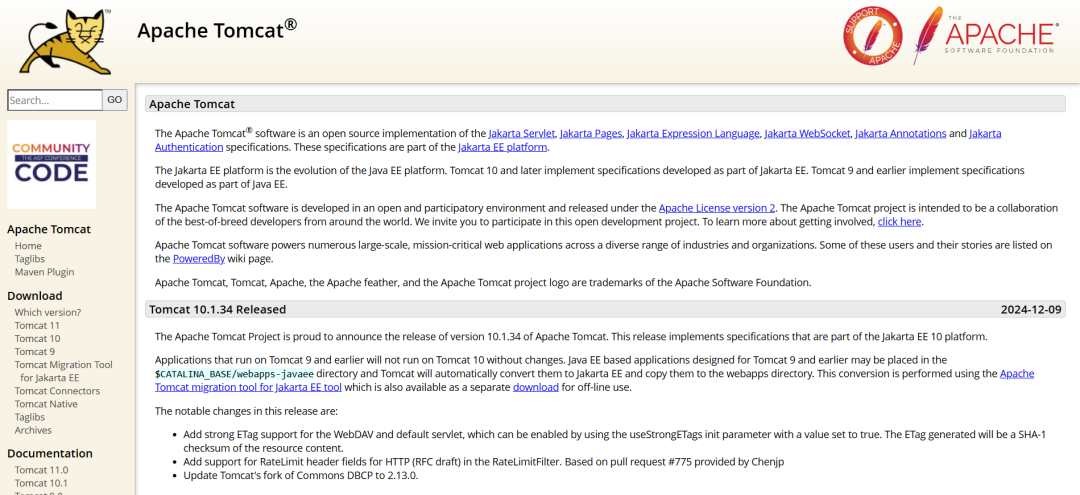Viewport: 1080px width, 495px height.
Task: Visit the Archives download link
Action: [33, 430]
